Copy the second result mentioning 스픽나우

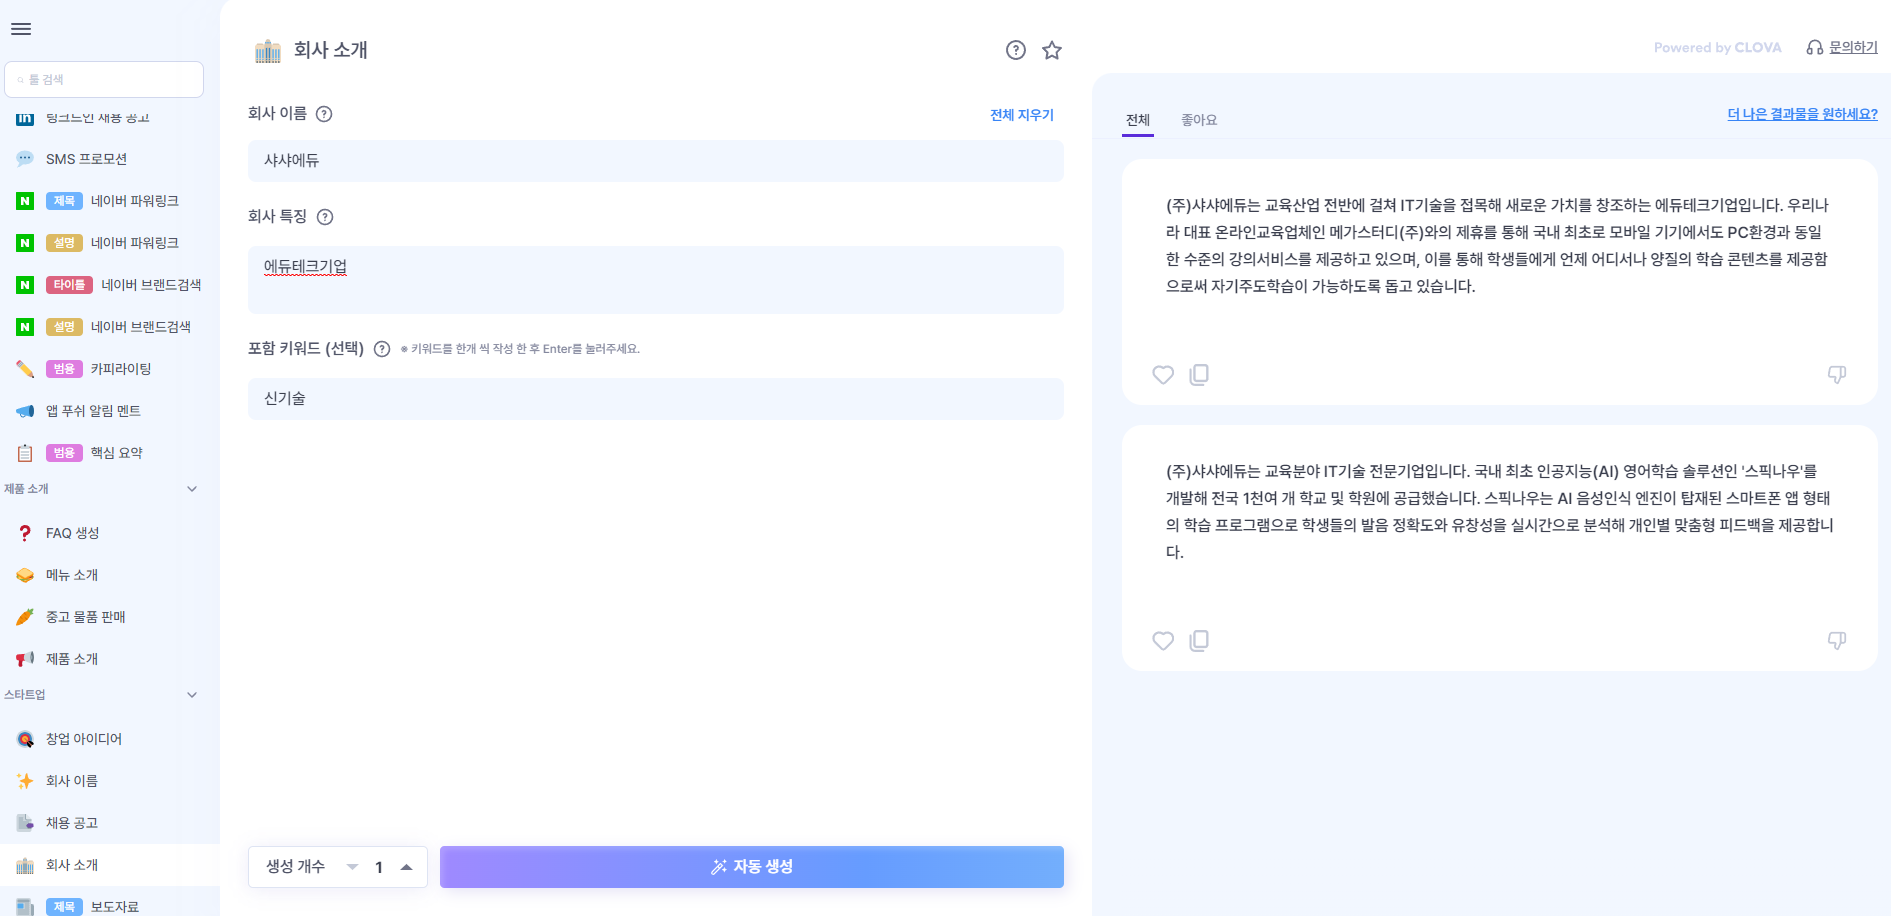tap(1199, 641)
